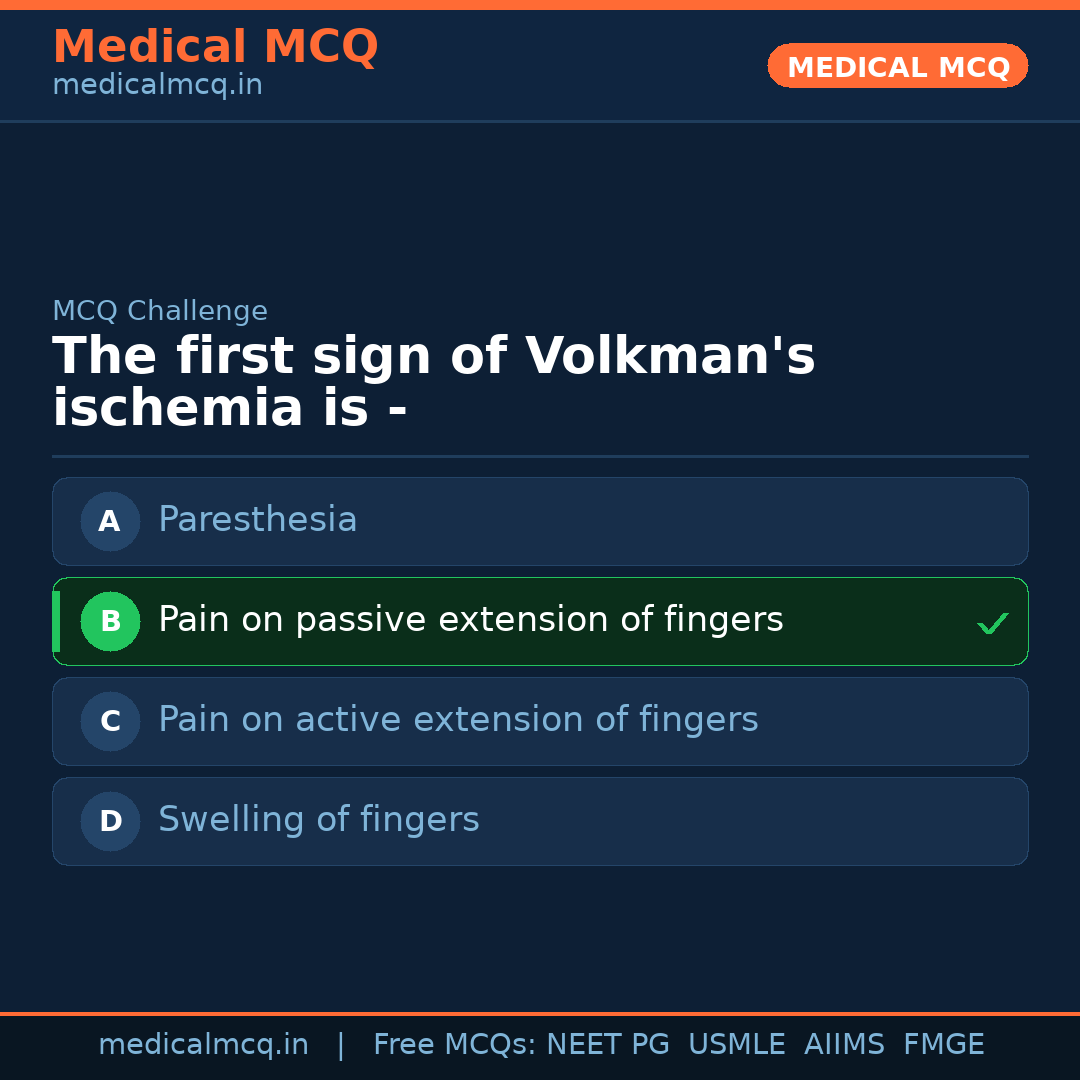Open the Medical MCQ header title

point(215,47)
